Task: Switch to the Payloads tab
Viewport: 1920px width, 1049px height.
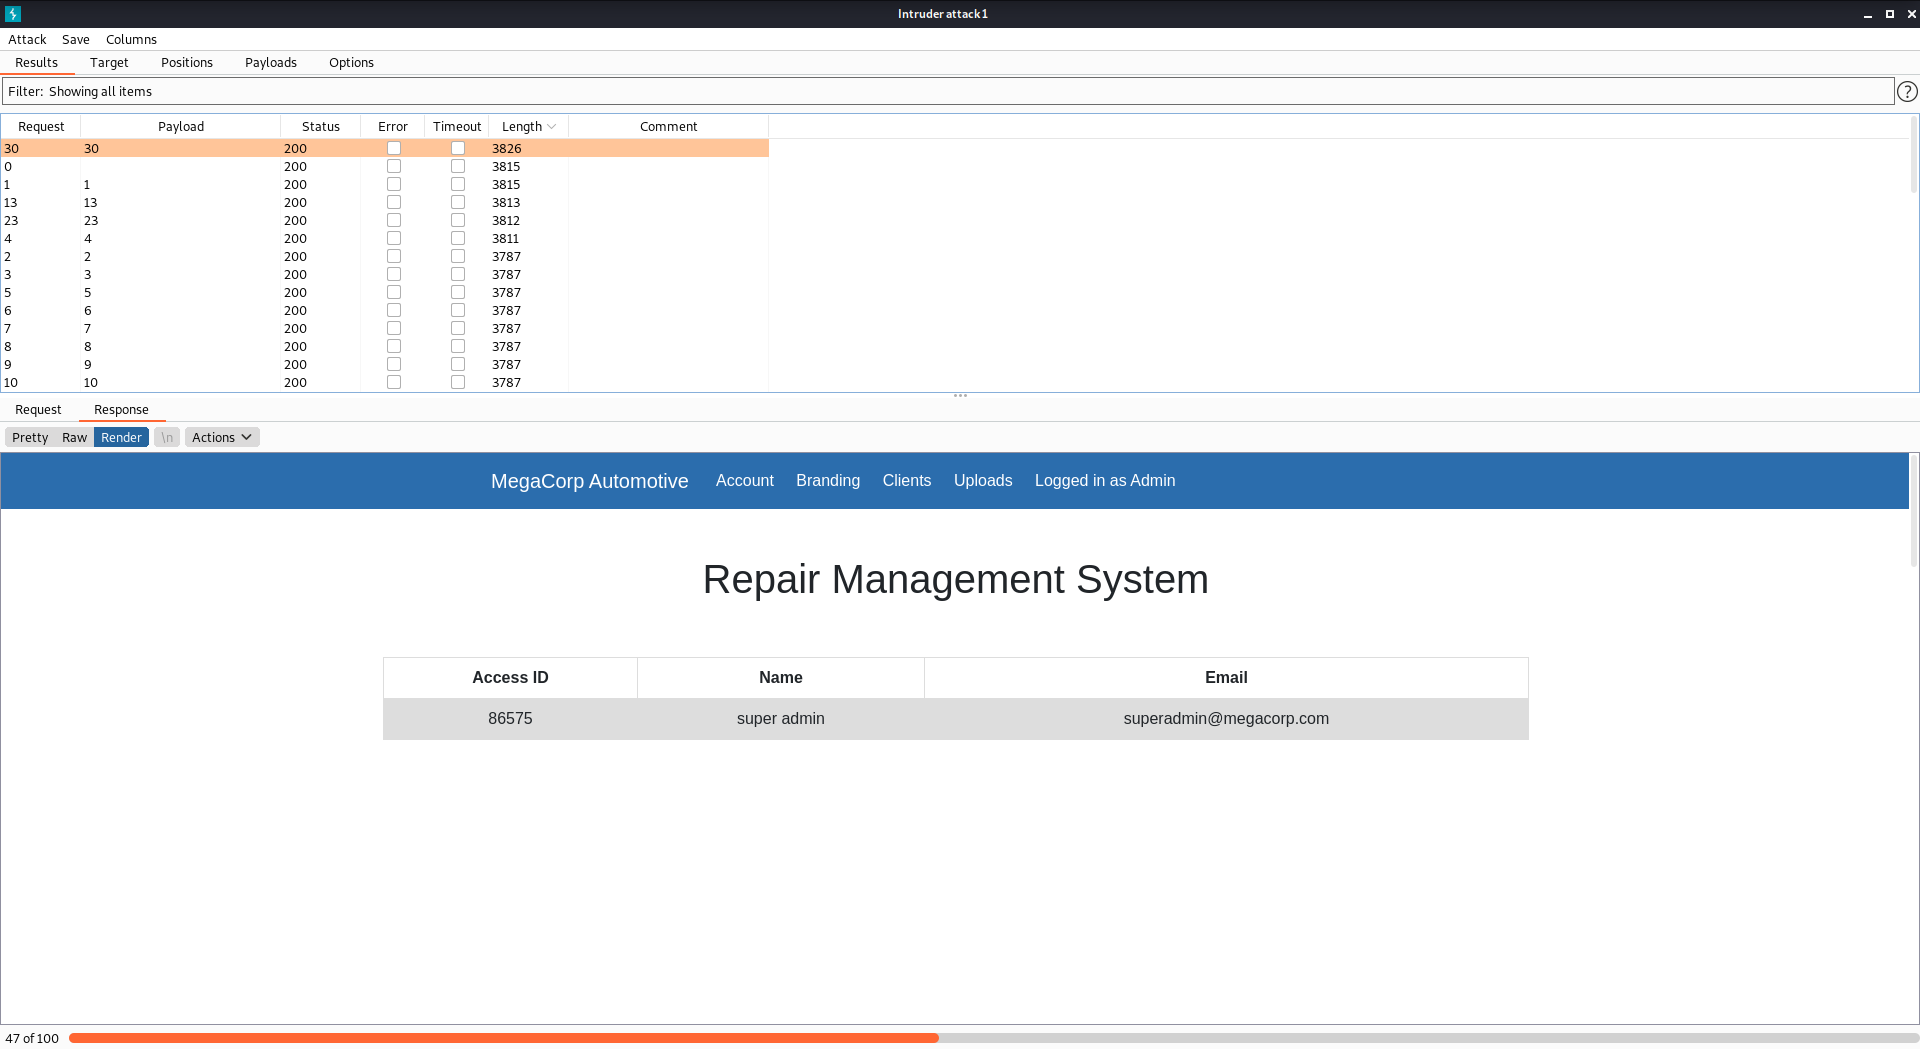Action: (271, 62)
